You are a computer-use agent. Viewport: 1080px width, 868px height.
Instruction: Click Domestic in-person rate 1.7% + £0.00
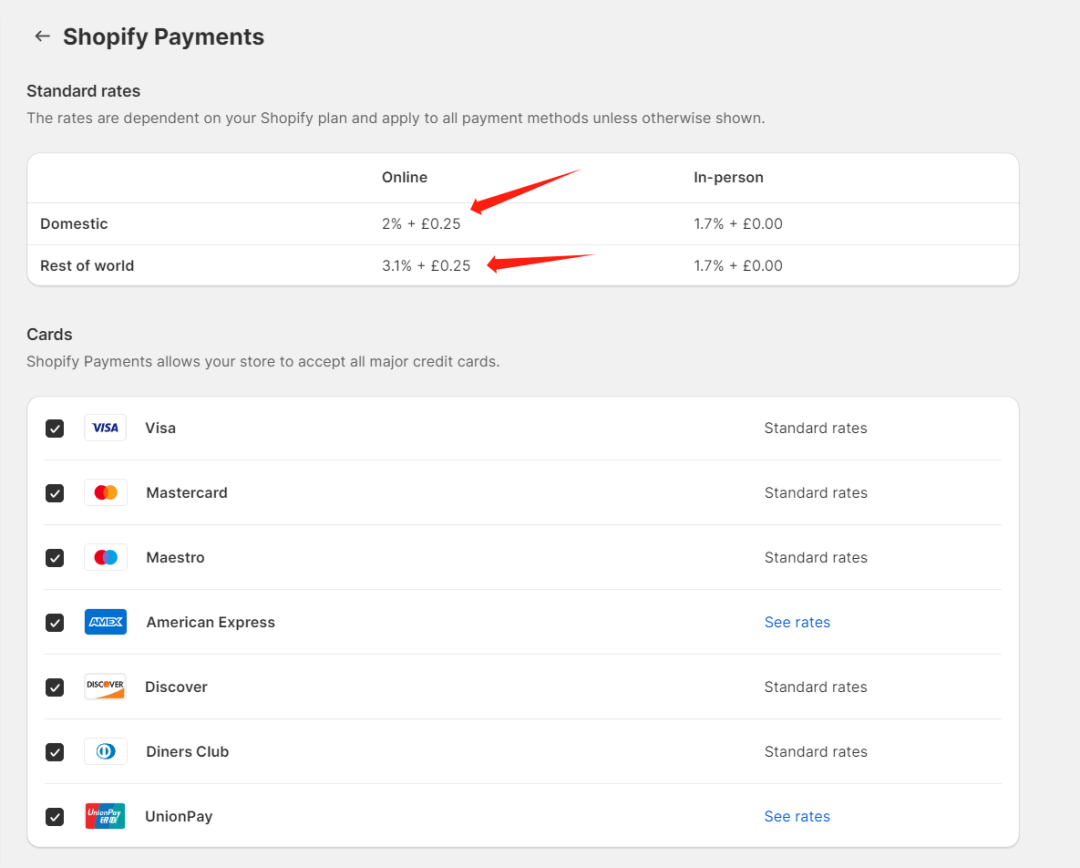[738, 224]
